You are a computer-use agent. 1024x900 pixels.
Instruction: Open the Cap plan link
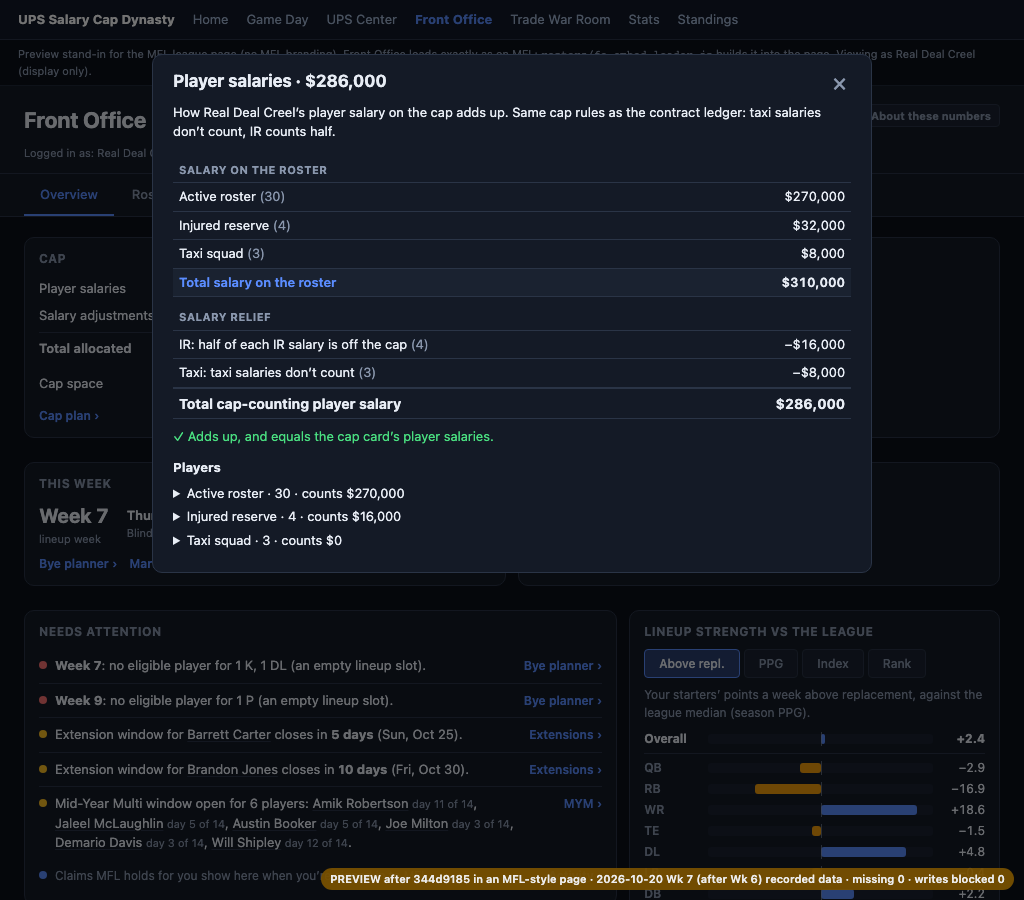click(x=69, y=415)
